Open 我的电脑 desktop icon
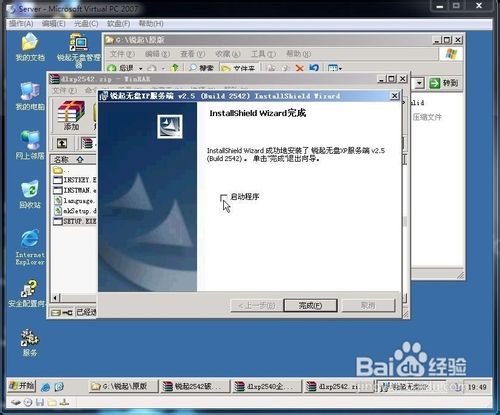500x415 pixels. click(x=30, y=96)
